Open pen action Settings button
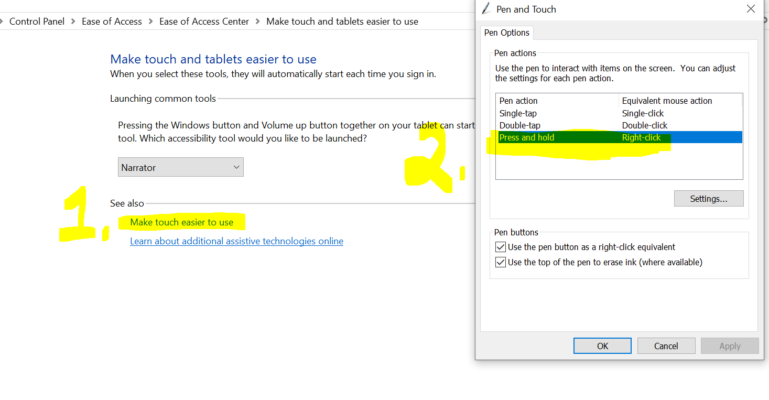The width and height of the screenshot is (769, 400). pyautogui.click(x=709, y=199)
